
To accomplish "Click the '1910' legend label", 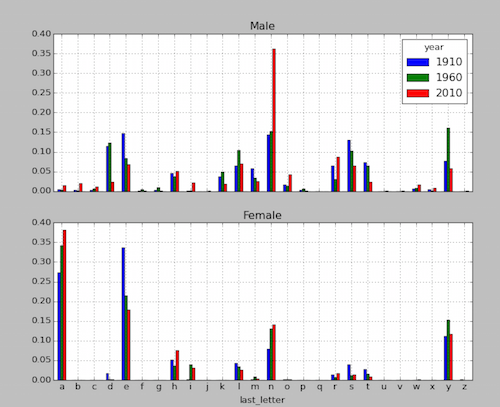I will (449, 62).
